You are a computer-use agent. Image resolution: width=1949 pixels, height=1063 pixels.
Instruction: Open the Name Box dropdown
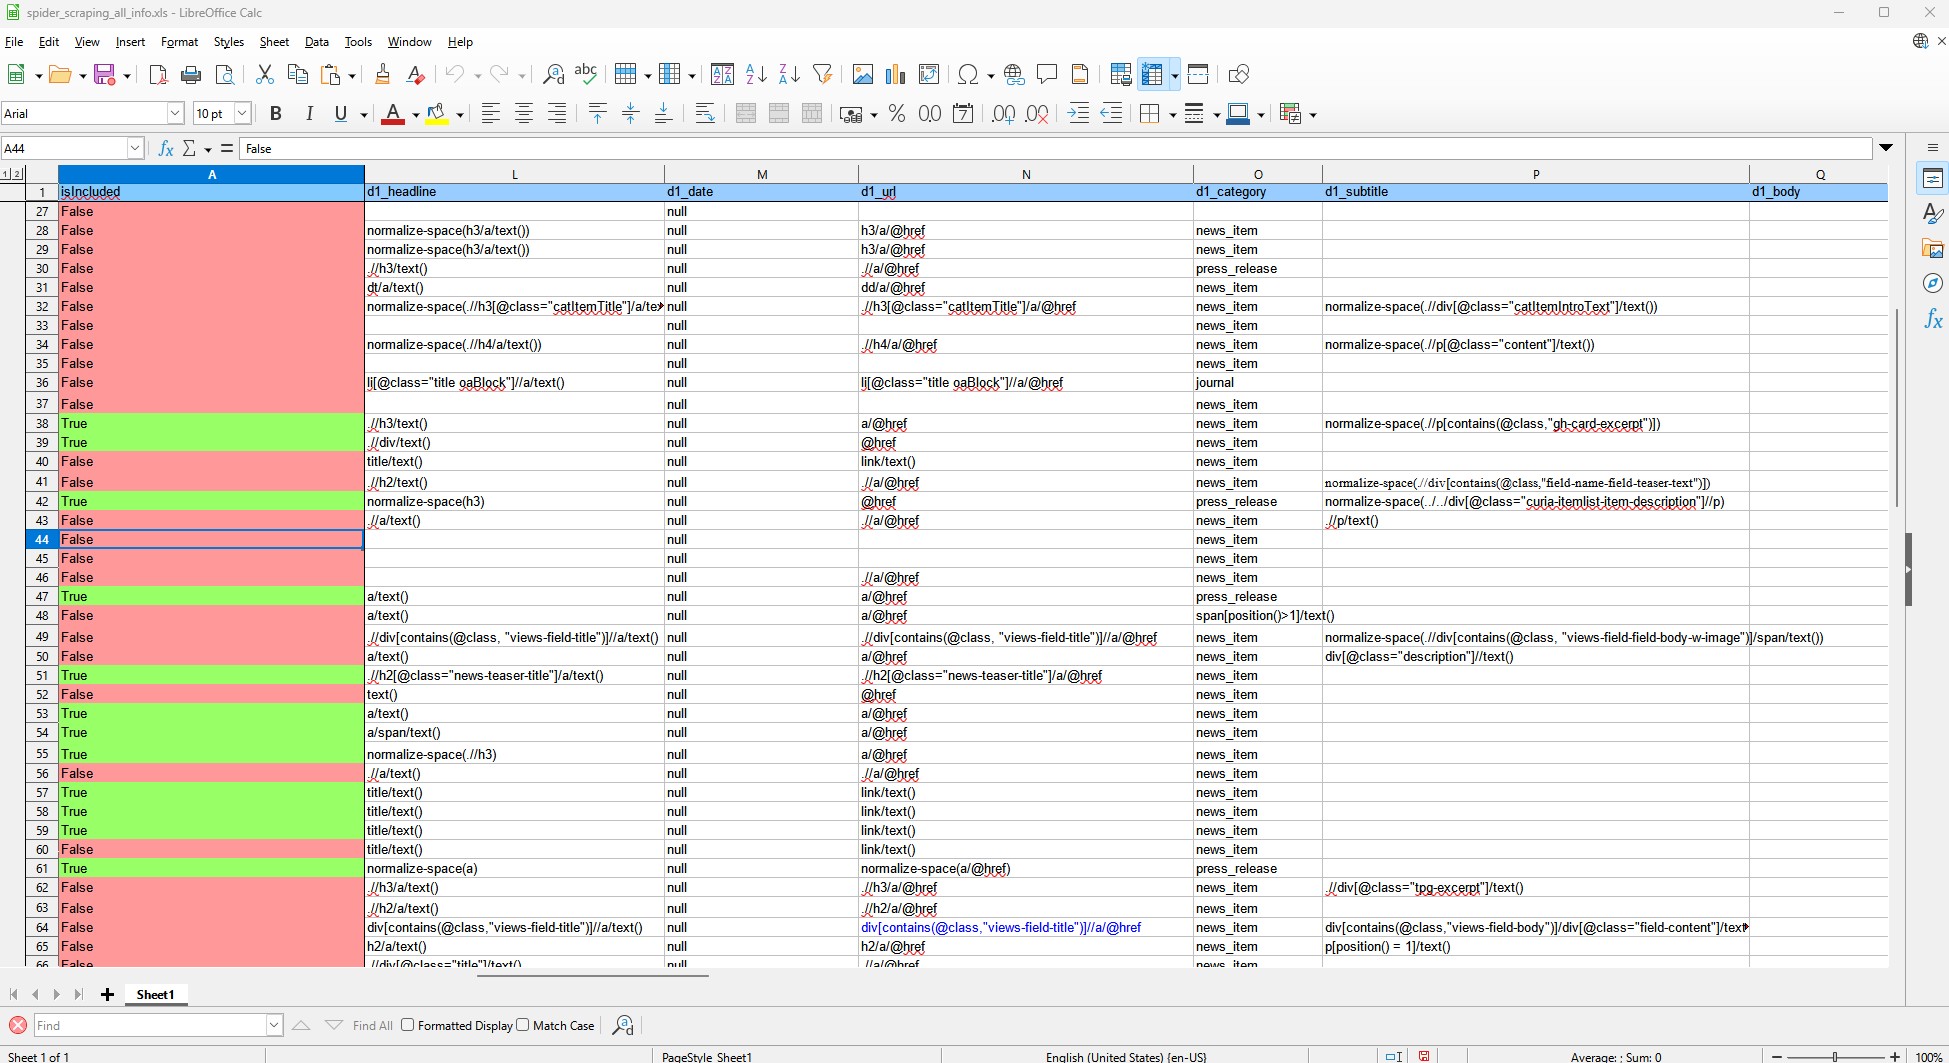click(x=135, y=149)
